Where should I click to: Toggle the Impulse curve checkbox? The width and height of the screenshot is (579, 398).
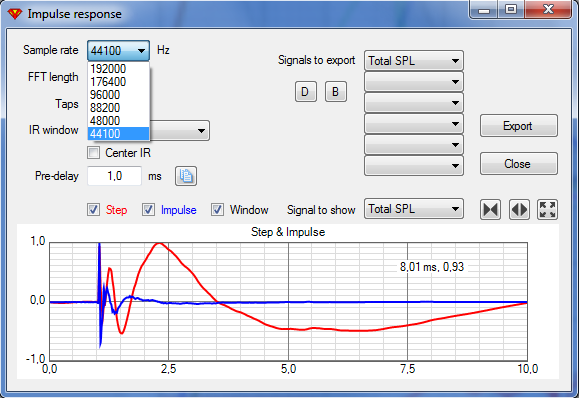[x=148, y=210]
